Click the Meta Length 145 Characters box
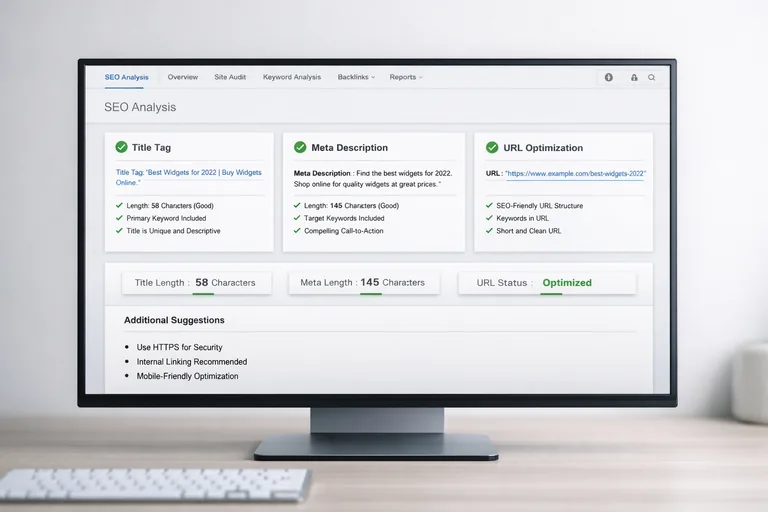 pyautogui.click(x=364, y=283)
